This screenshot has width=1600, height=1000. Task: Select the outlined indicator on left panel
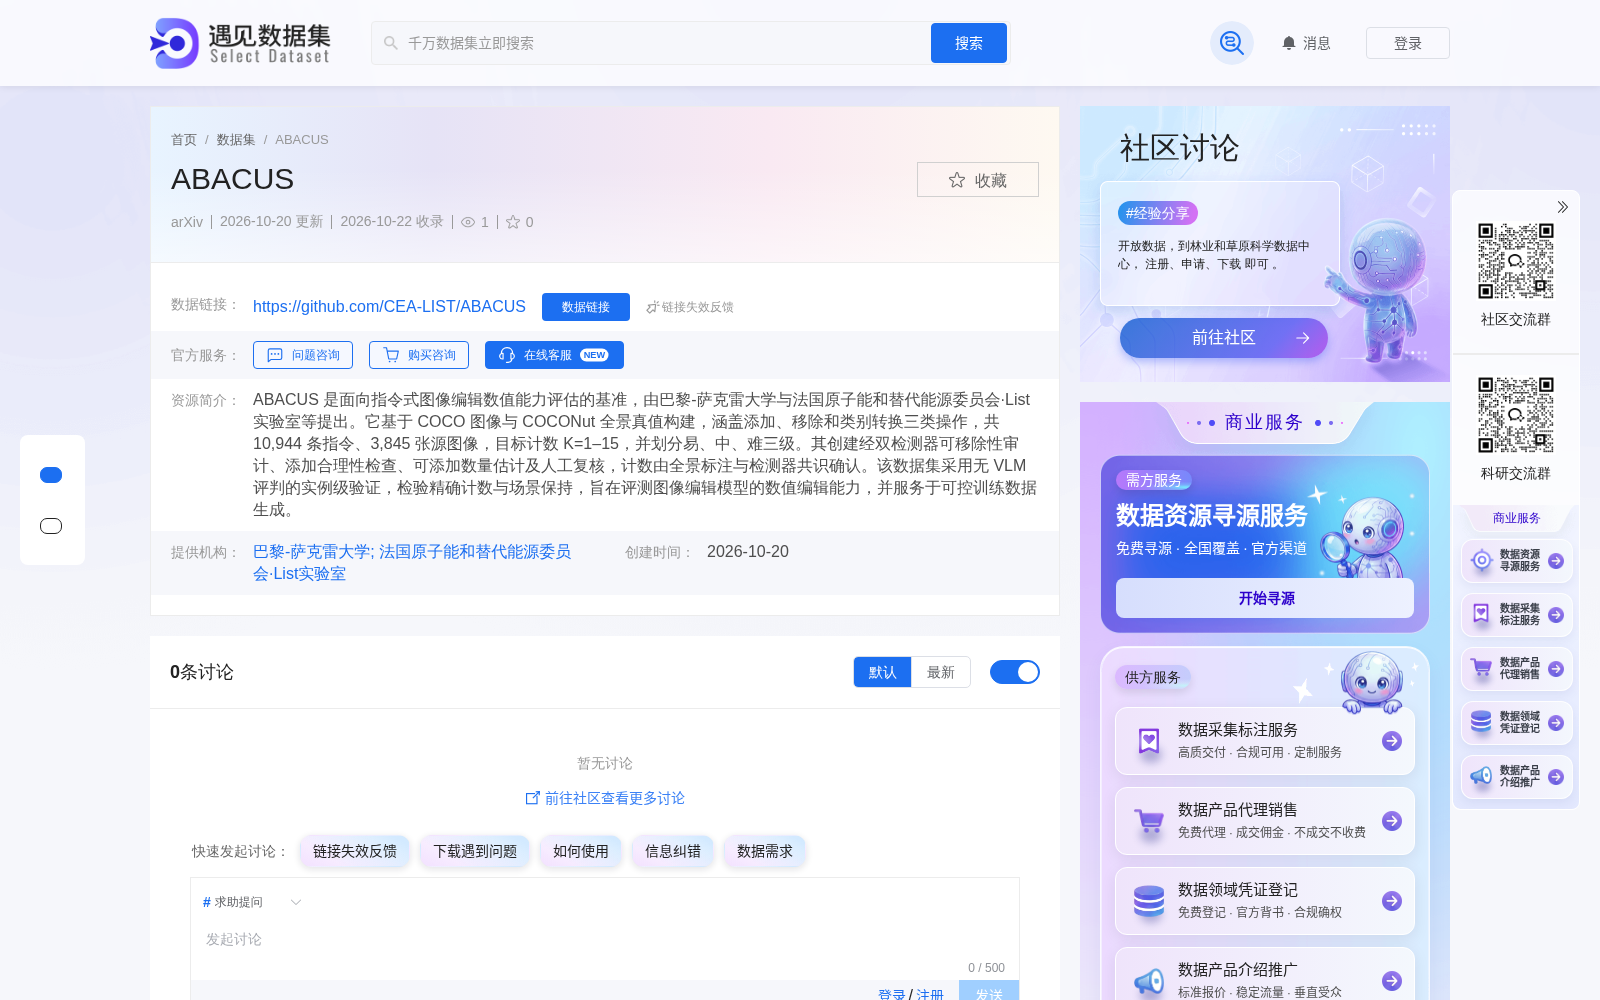coord(51,526)
